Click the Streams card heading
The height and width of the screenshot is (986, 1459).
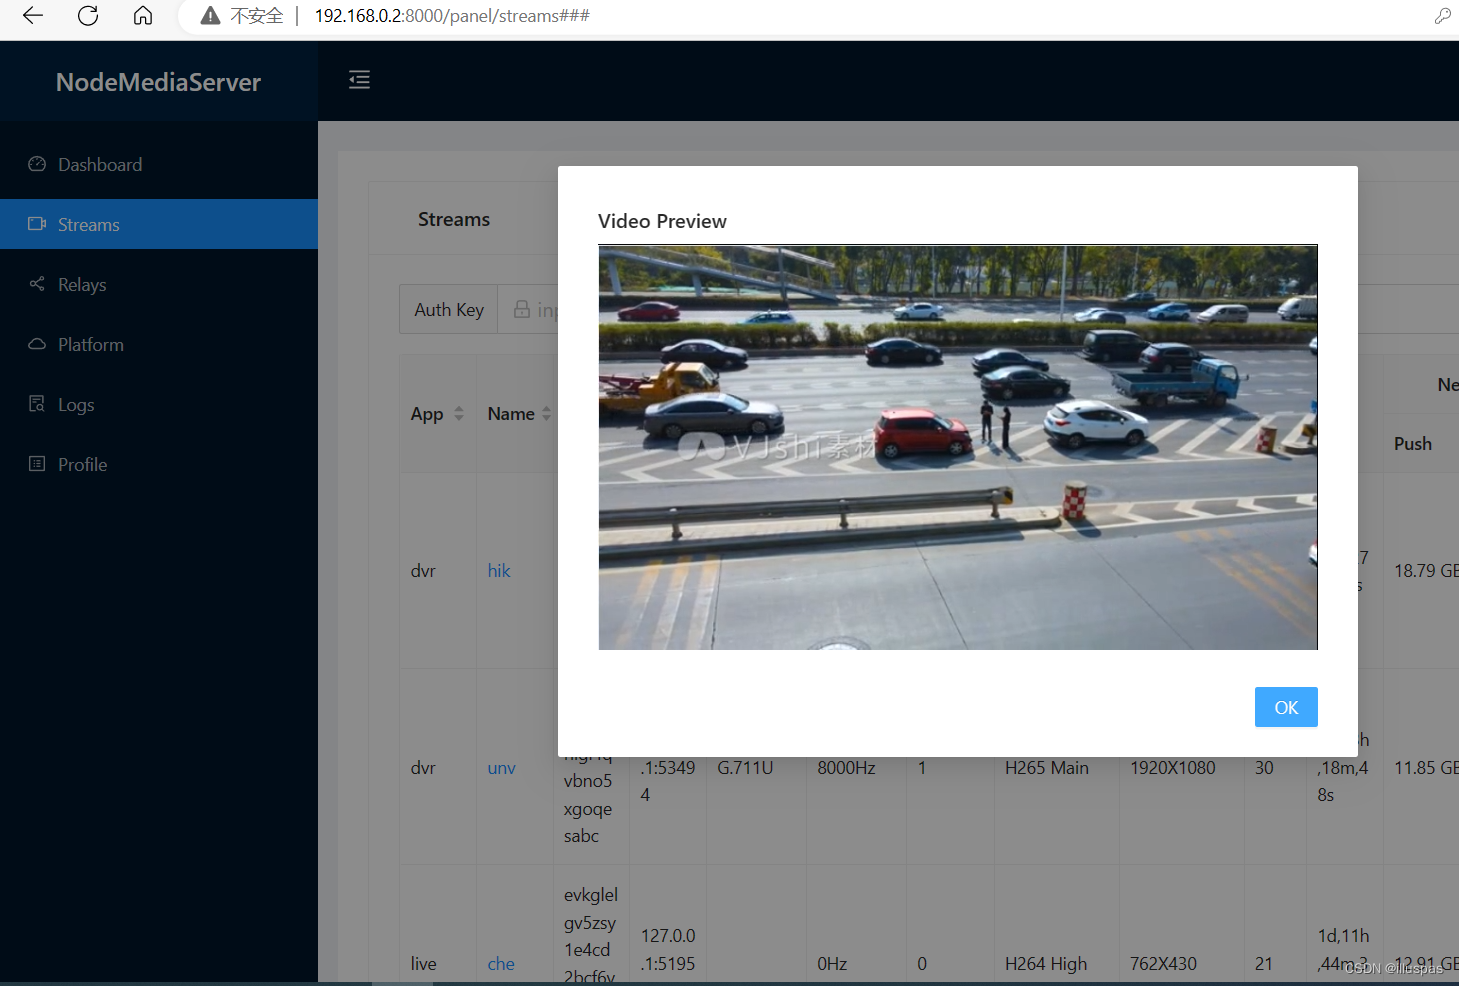click(454, 219)
